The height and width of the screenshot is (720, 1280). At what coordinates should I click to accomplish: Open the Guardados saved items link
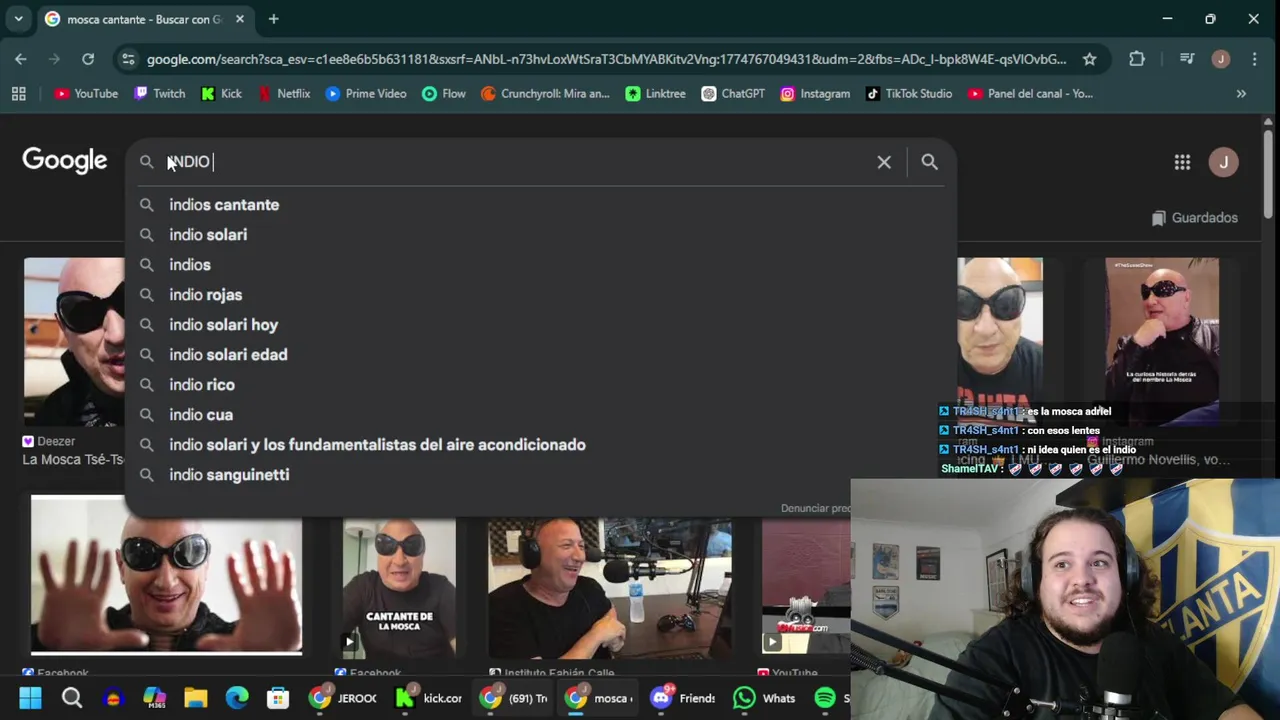pos(1194,218)
